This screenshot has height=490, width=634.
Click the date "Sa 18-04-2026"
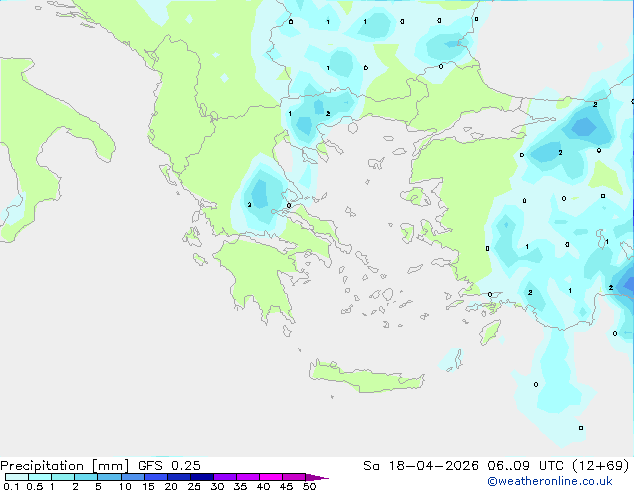[421, 466]
